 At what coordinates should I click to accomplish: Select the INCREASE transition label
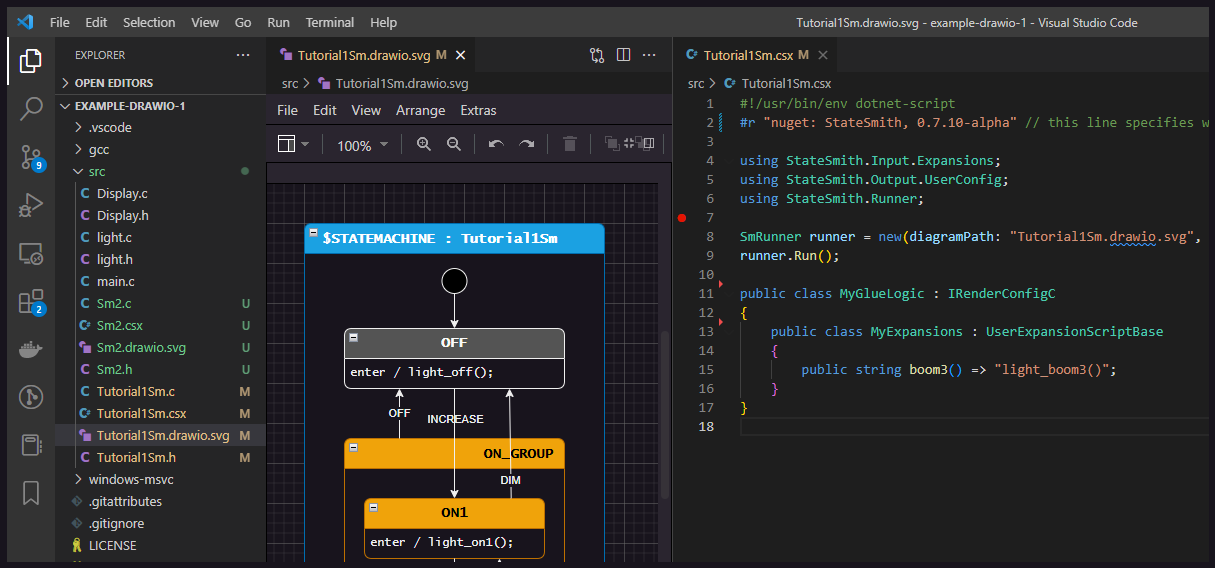pos(455,419)
